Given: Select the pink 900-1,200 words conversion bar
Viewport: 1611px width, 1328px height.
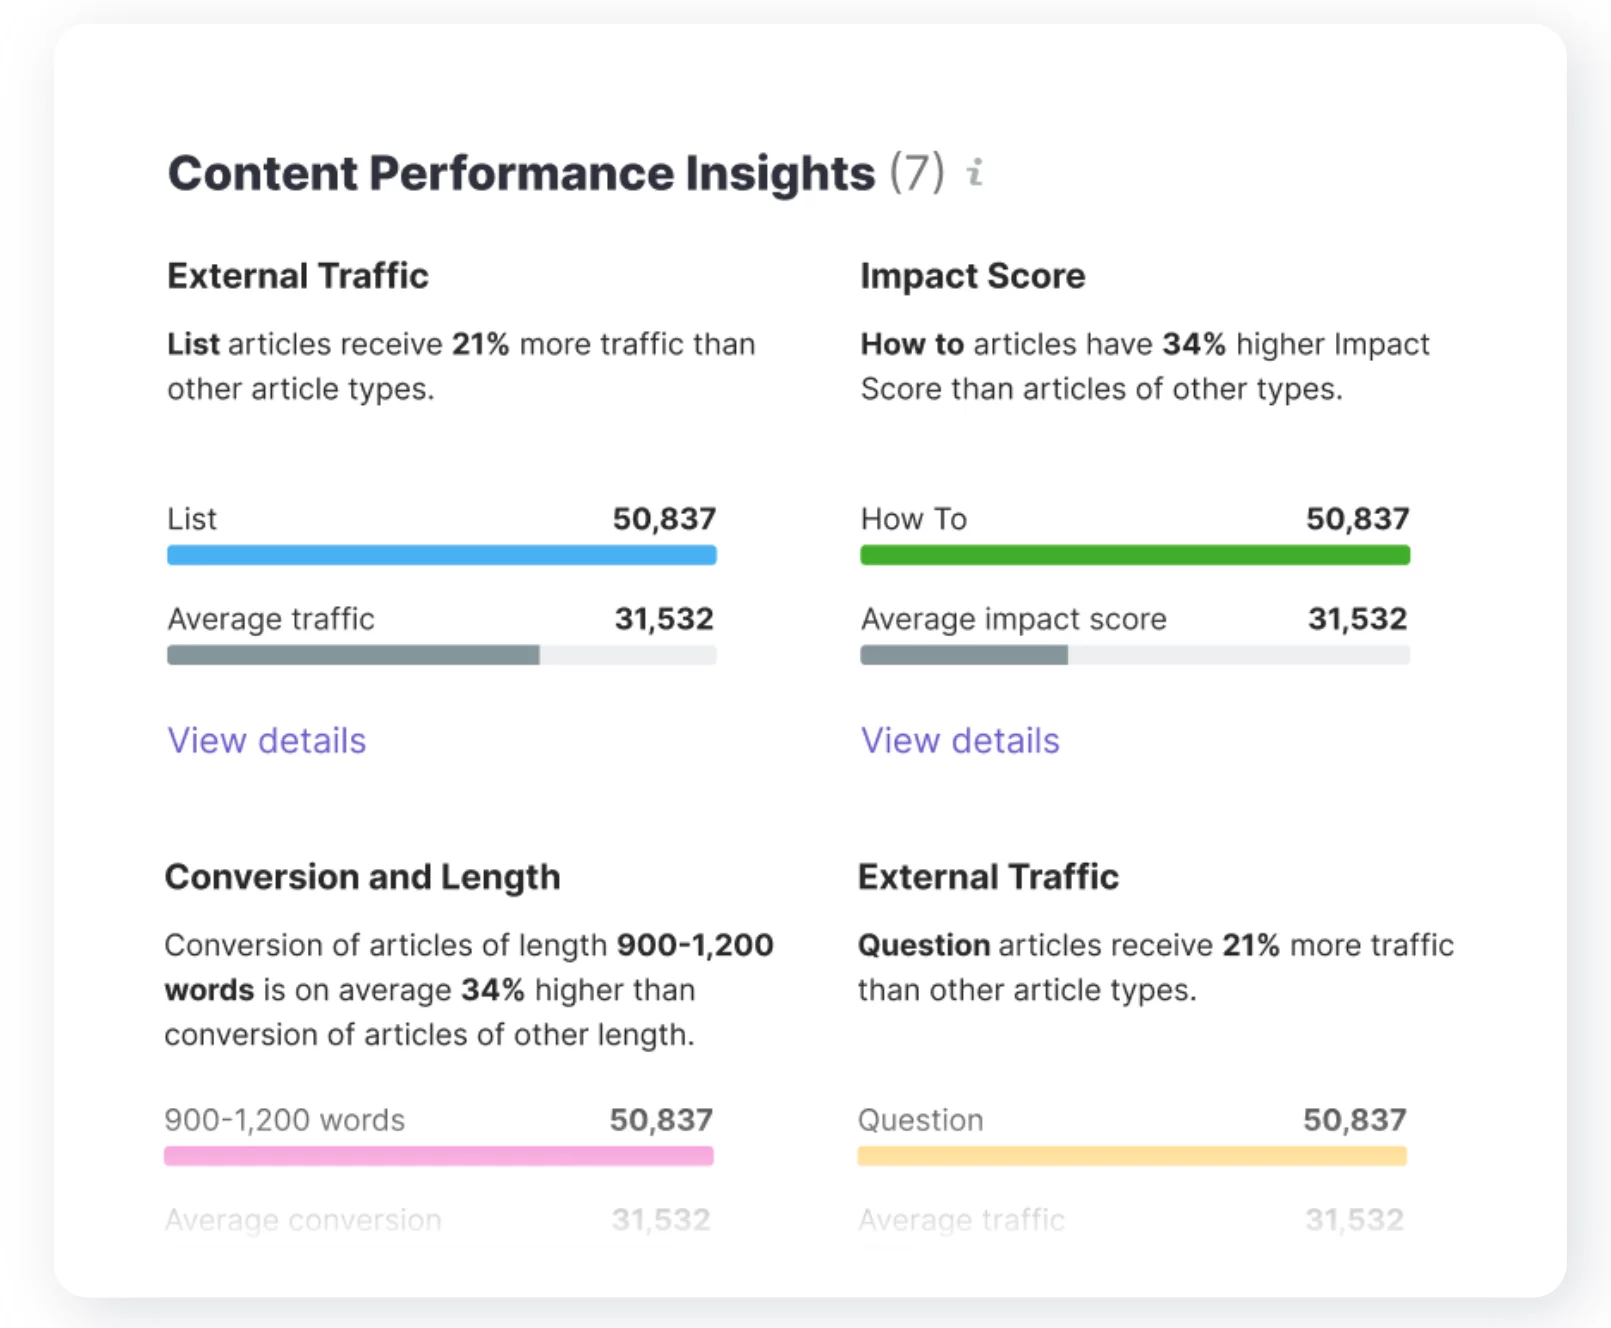Looking at the screenshot, I should [439, 1156].
